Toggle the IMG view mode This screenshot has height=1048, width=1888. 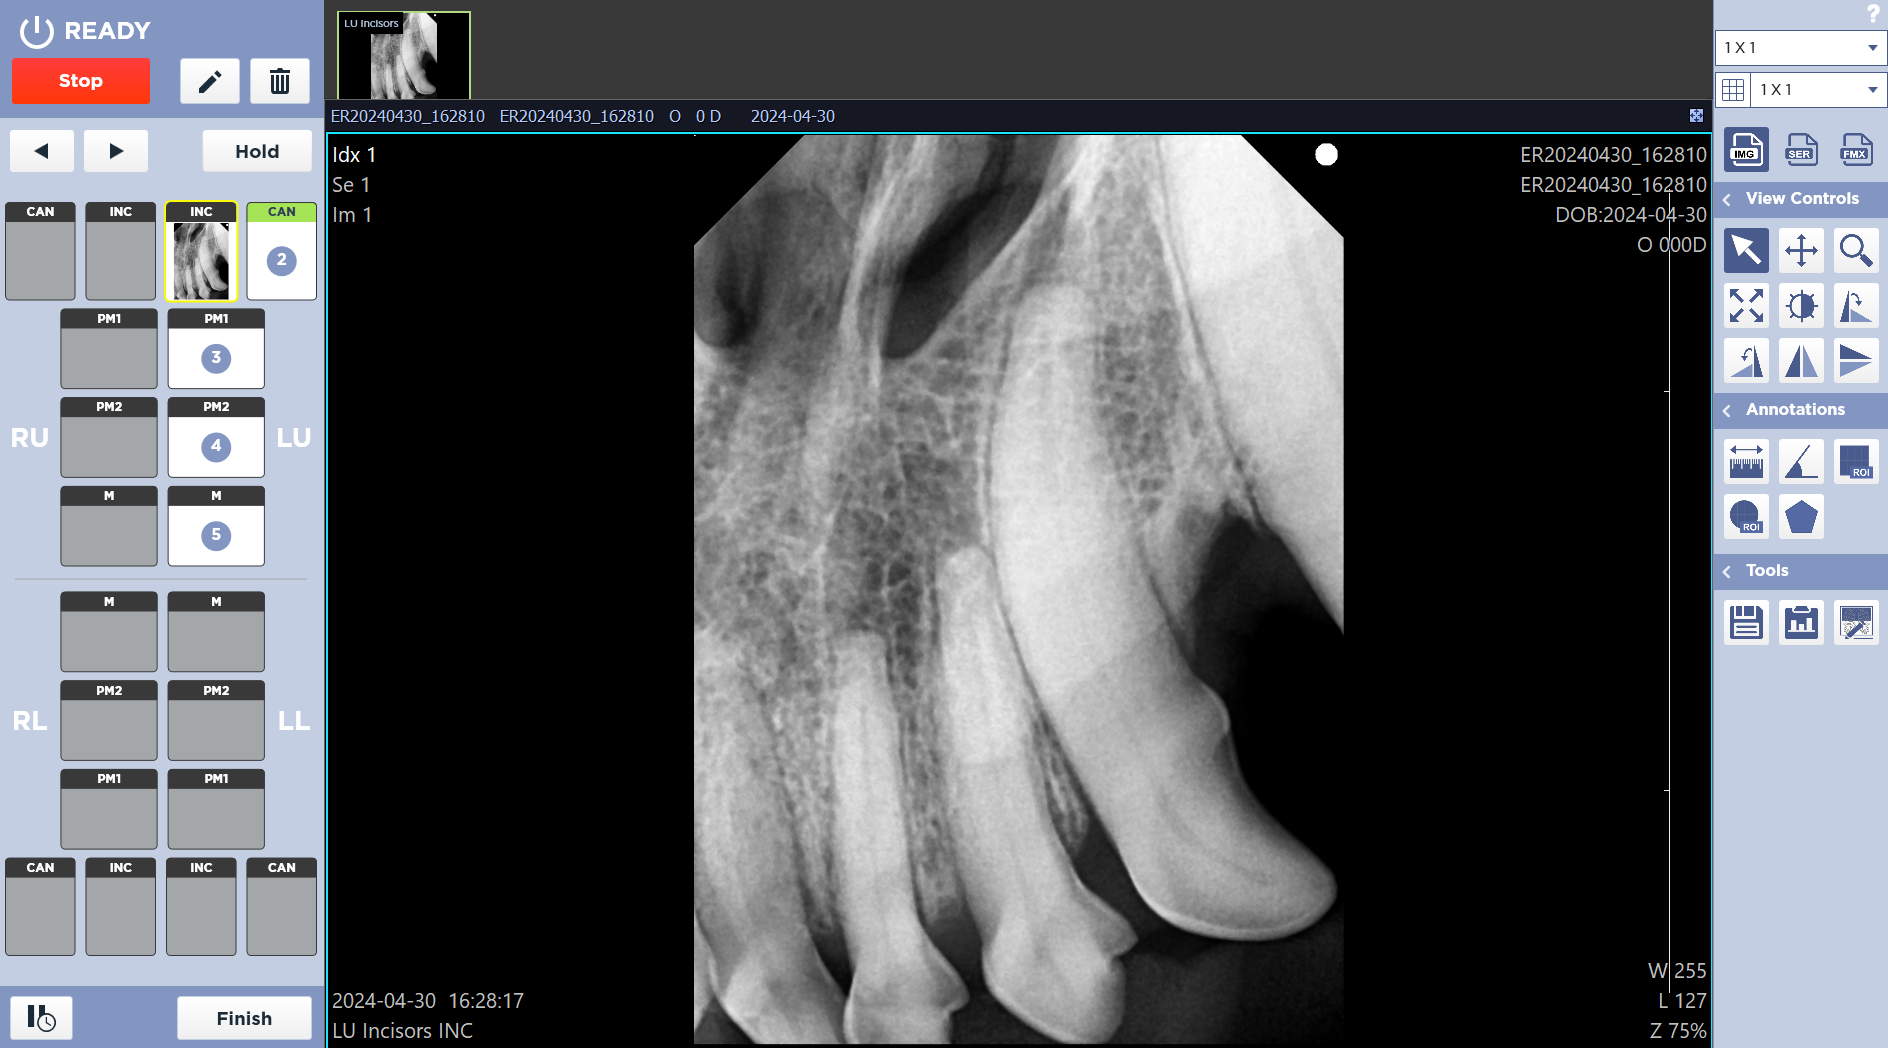click(x=1746, y=150)
